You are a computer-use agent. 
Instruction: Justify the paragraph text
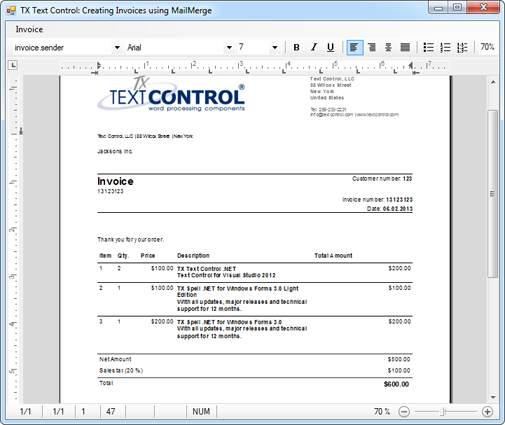(405, 48)
